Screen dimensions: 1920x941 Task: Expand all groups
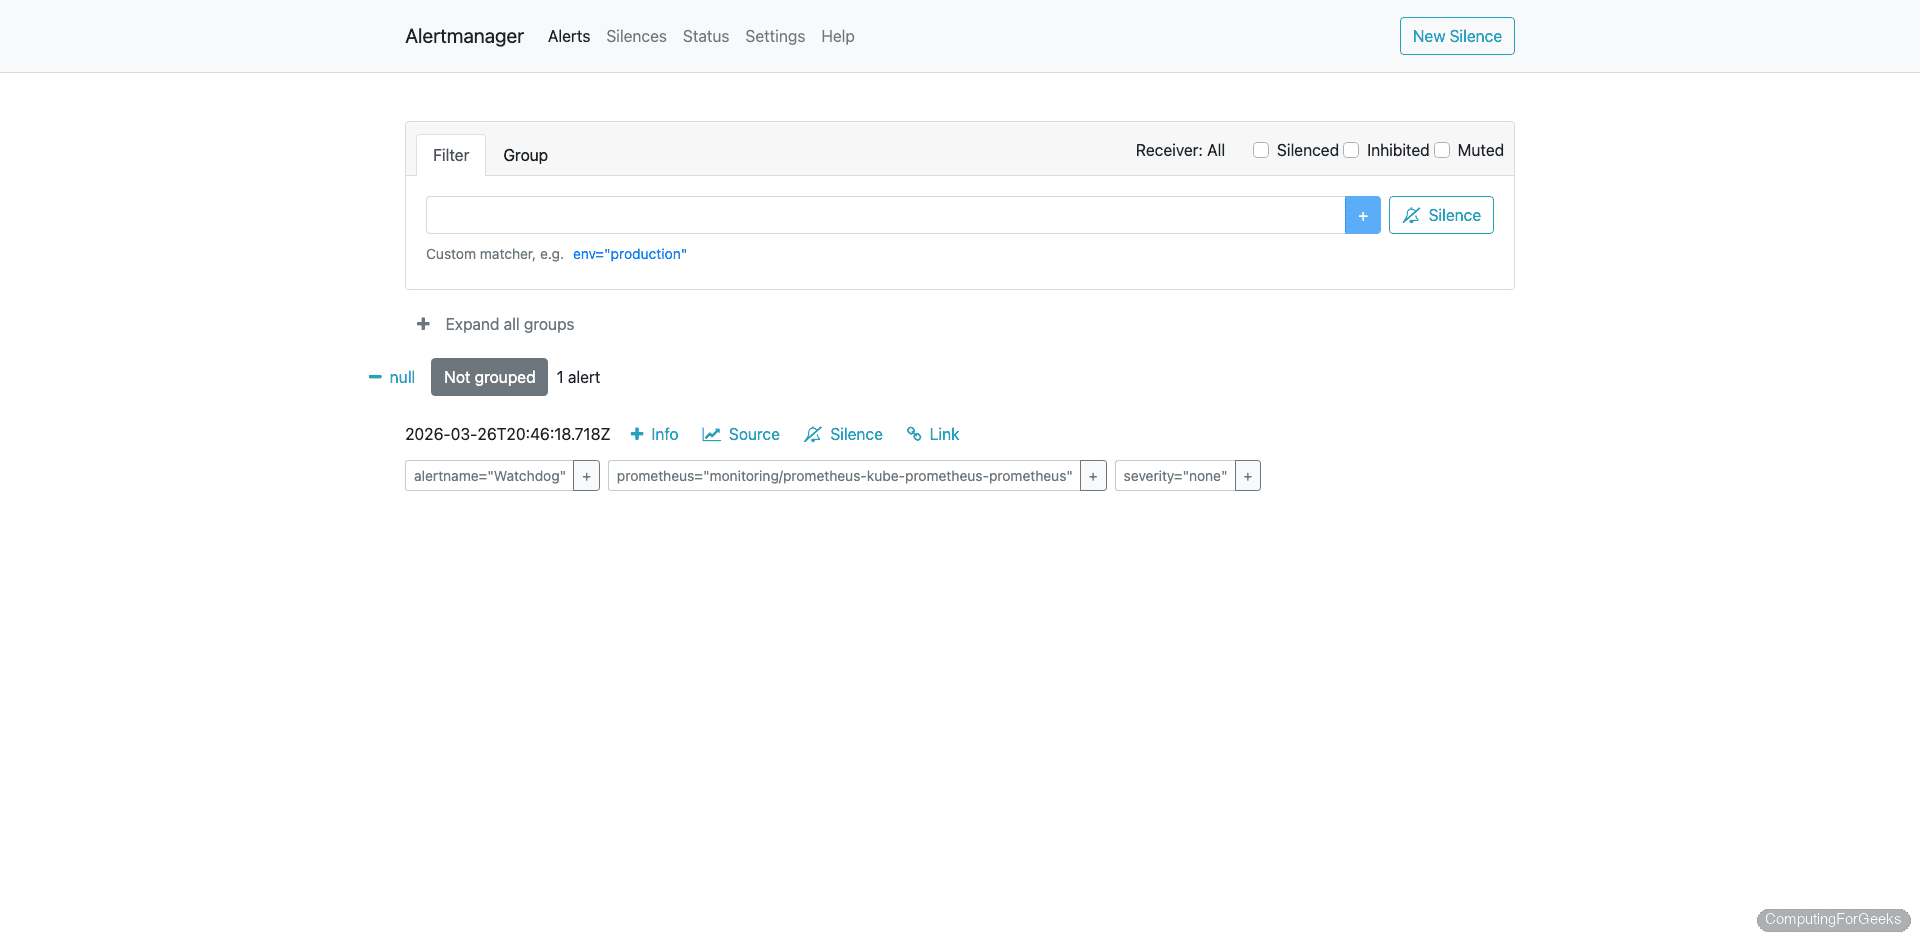[x=494, y=324]
